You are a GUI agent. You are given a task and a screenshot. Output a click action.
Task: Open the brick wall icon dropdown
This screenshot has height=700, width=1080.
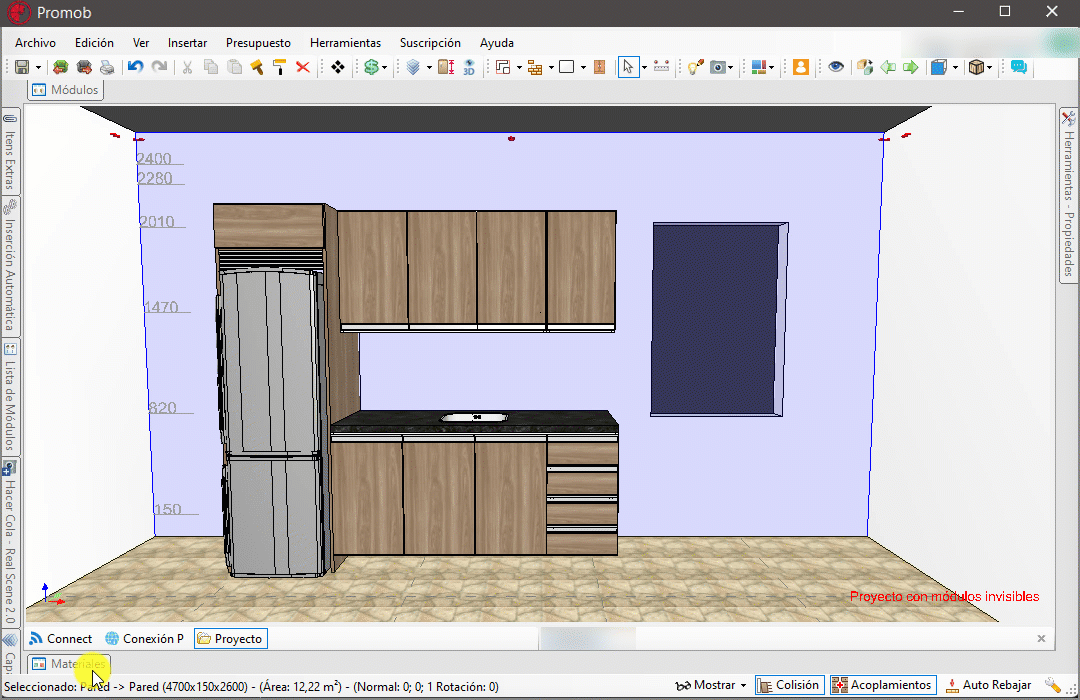[551, 68]
